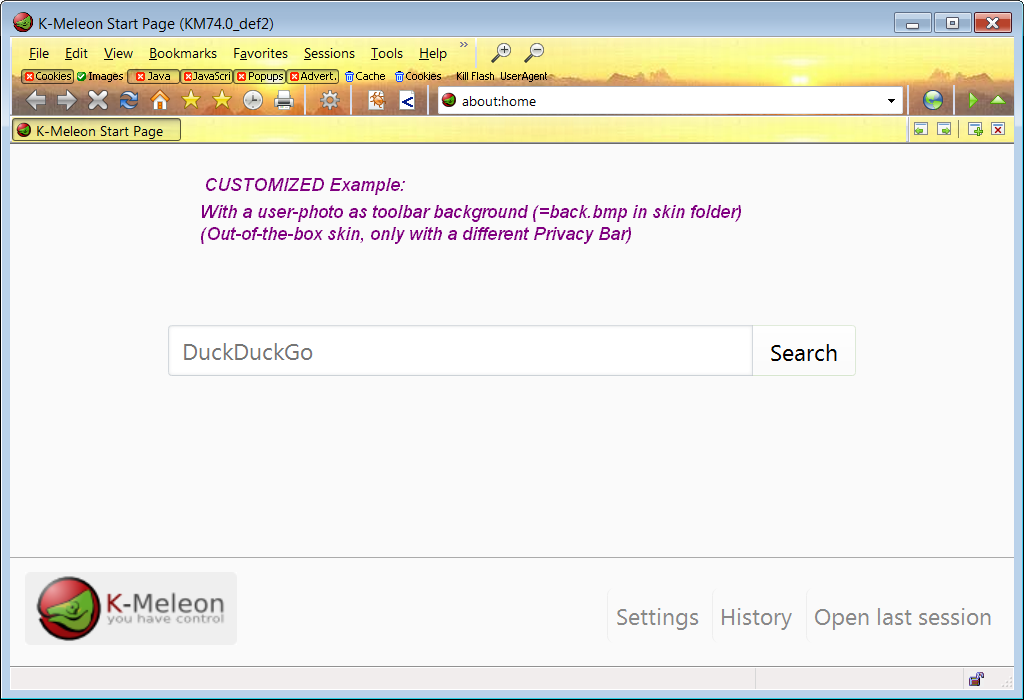Open the History clock icon

[x=253, y=100]
